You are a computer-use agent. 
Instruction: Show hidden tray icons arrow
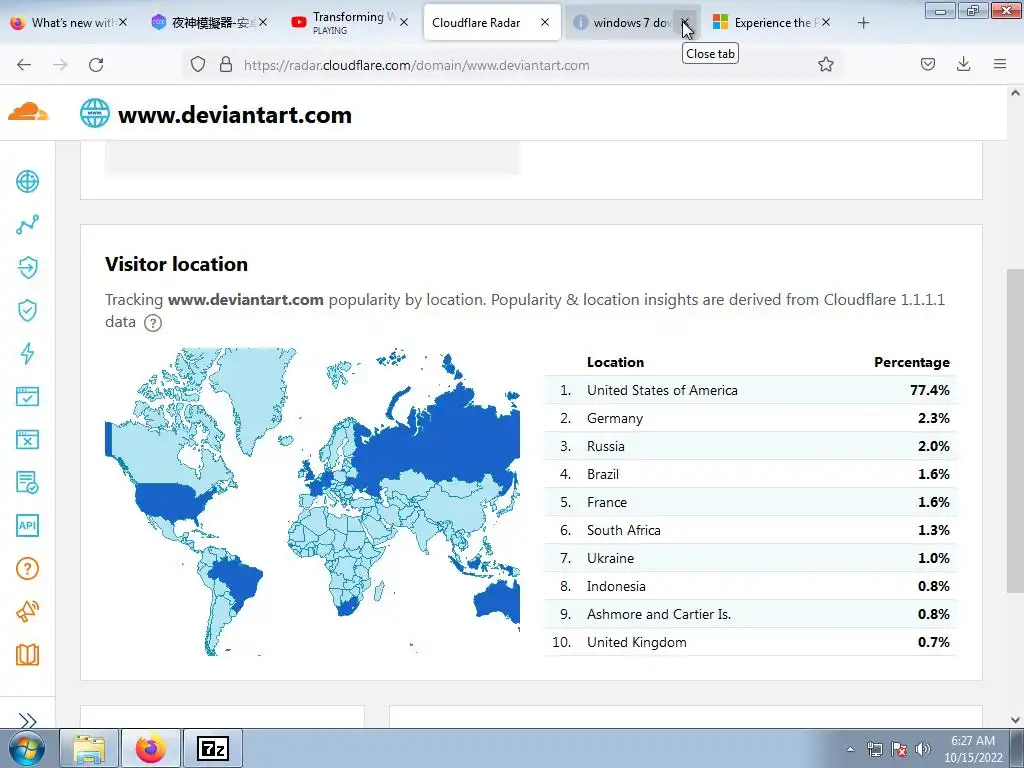click(850, 749)
